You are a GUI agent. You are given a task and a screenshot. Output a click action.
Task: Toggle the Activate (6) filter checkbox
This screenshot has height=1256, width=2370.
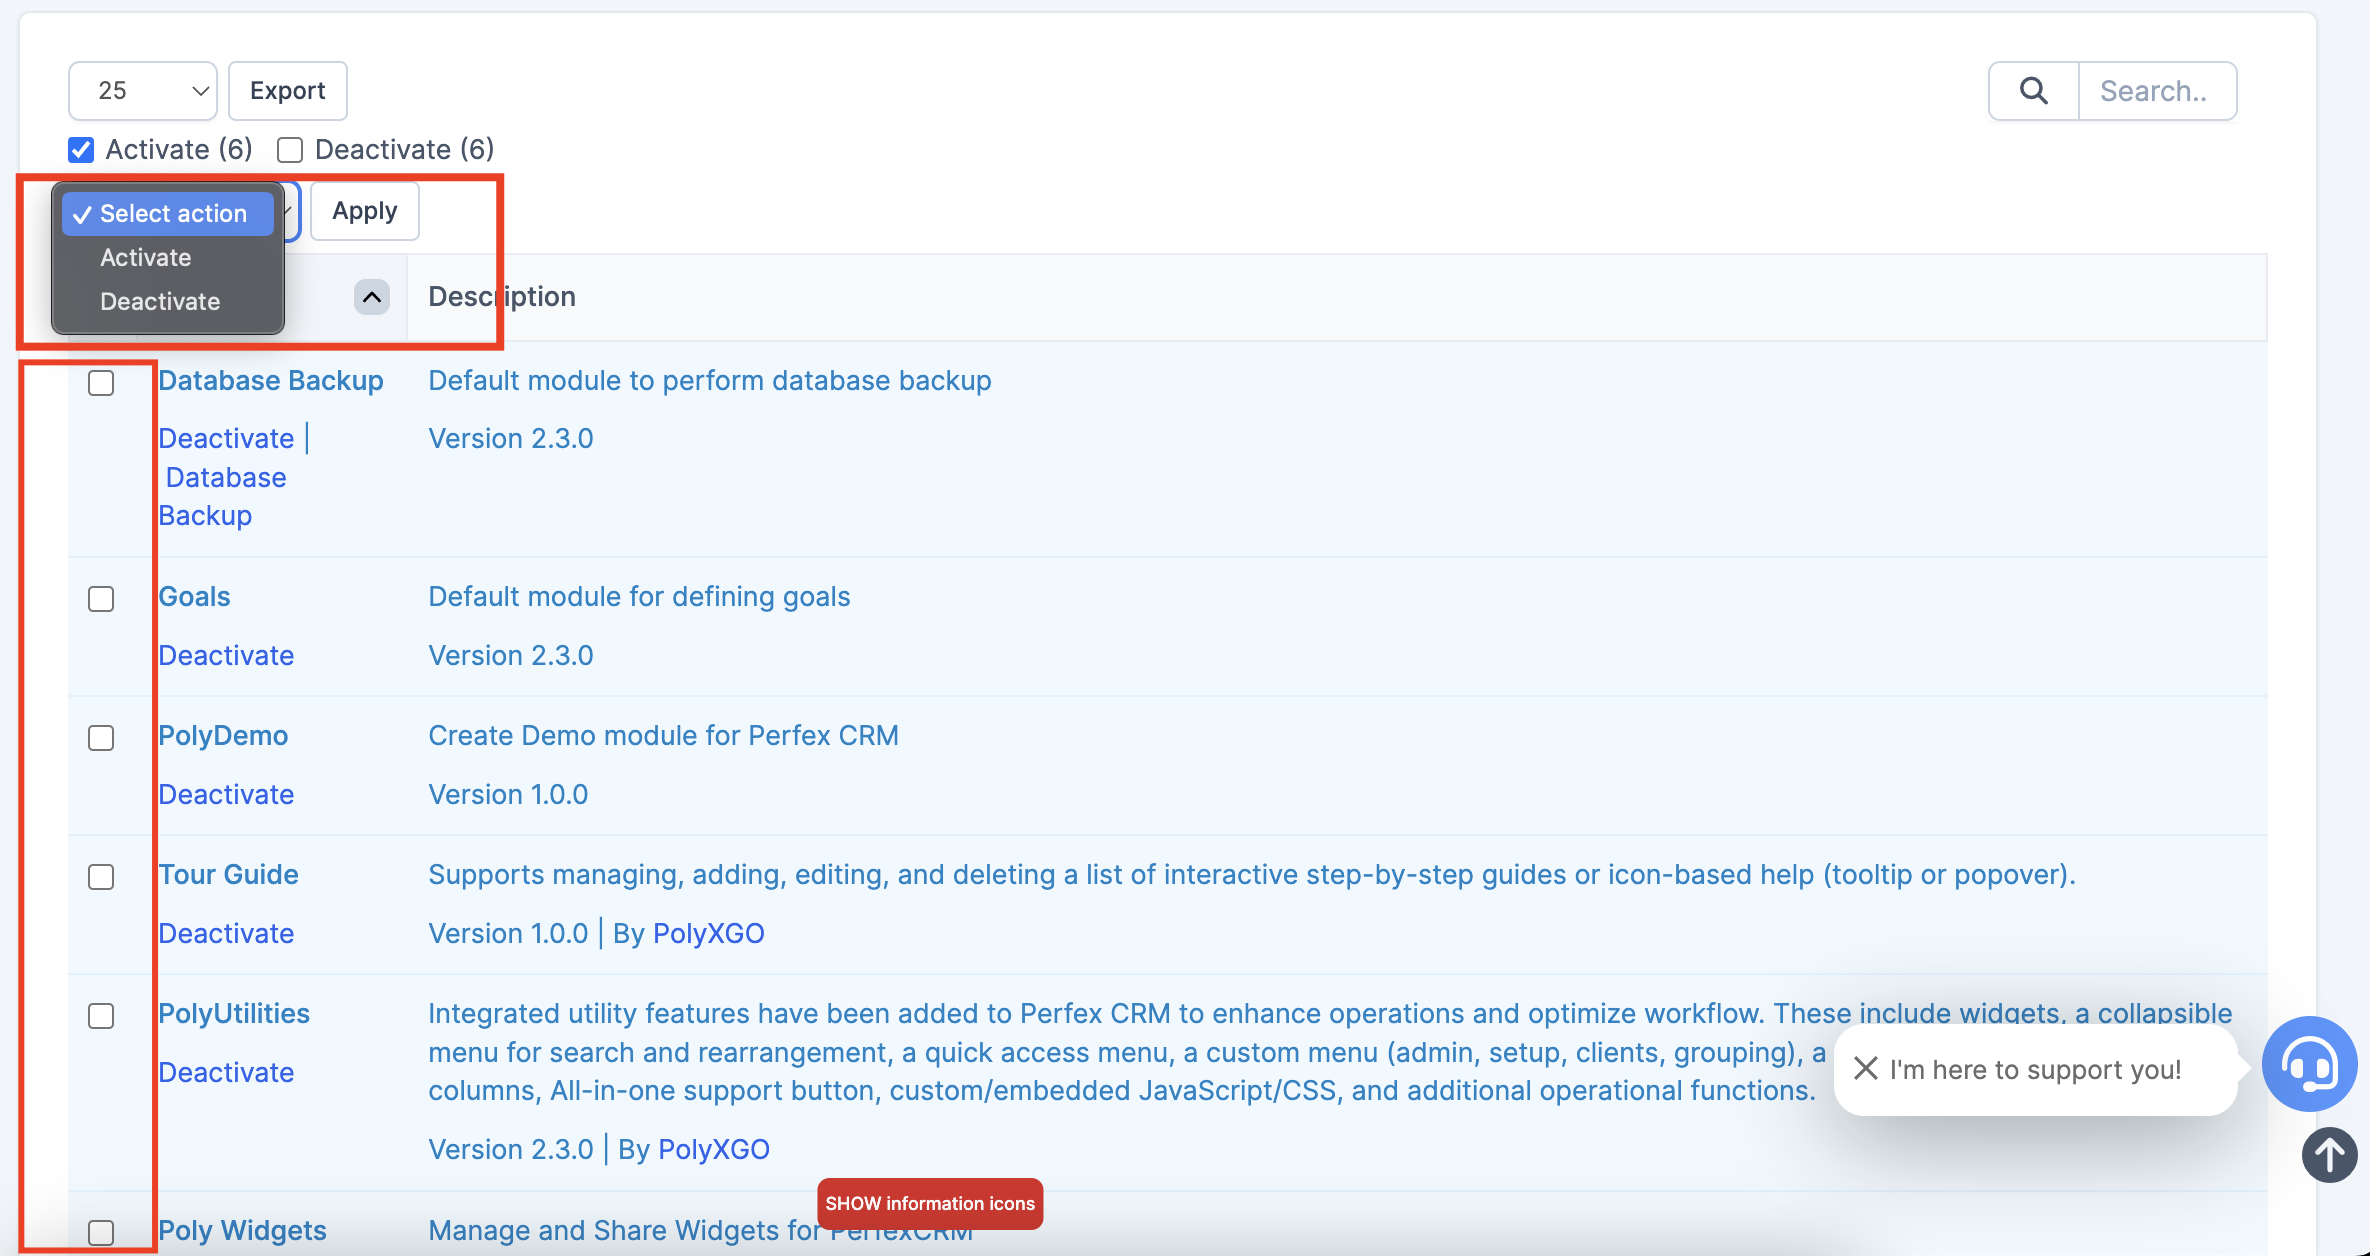point(82,150)
